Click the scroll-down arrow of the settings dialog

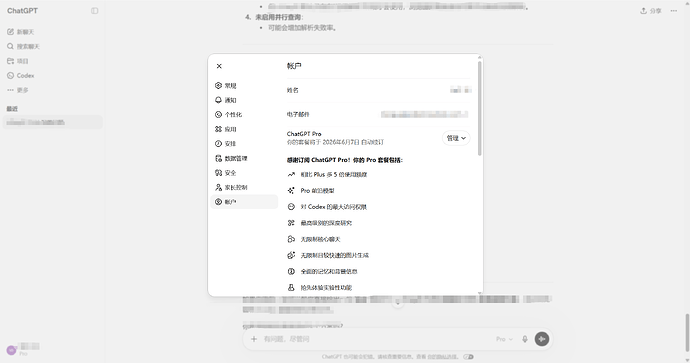[x=480, y=293]
